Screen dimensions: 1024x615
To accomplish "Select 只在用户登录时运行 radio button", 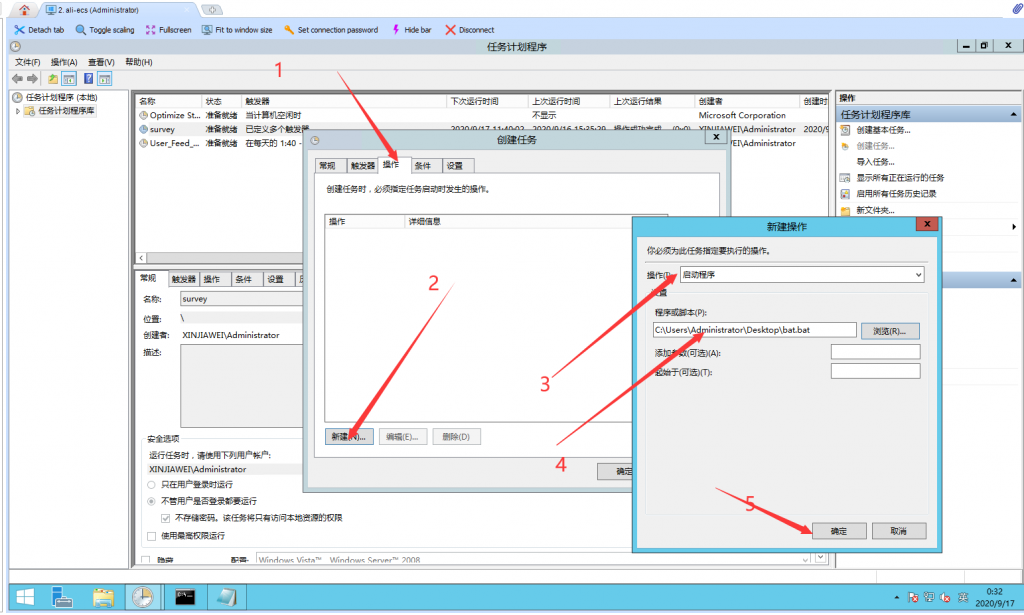I will (151, 484).
